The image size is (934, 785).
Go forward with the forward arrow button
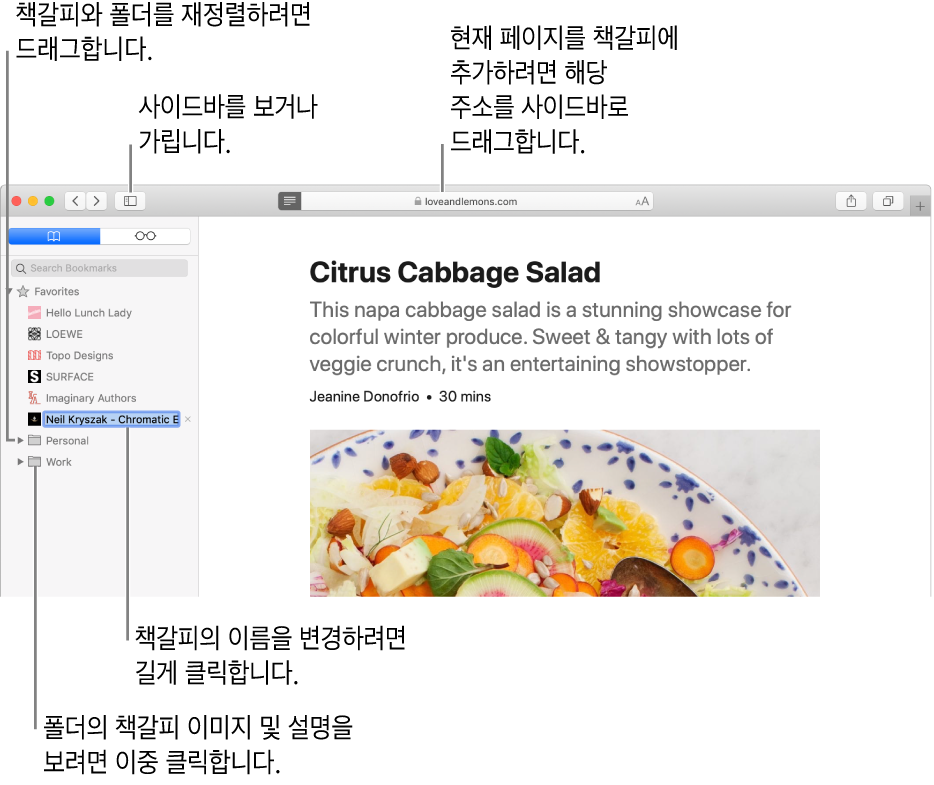pos(96,201)
